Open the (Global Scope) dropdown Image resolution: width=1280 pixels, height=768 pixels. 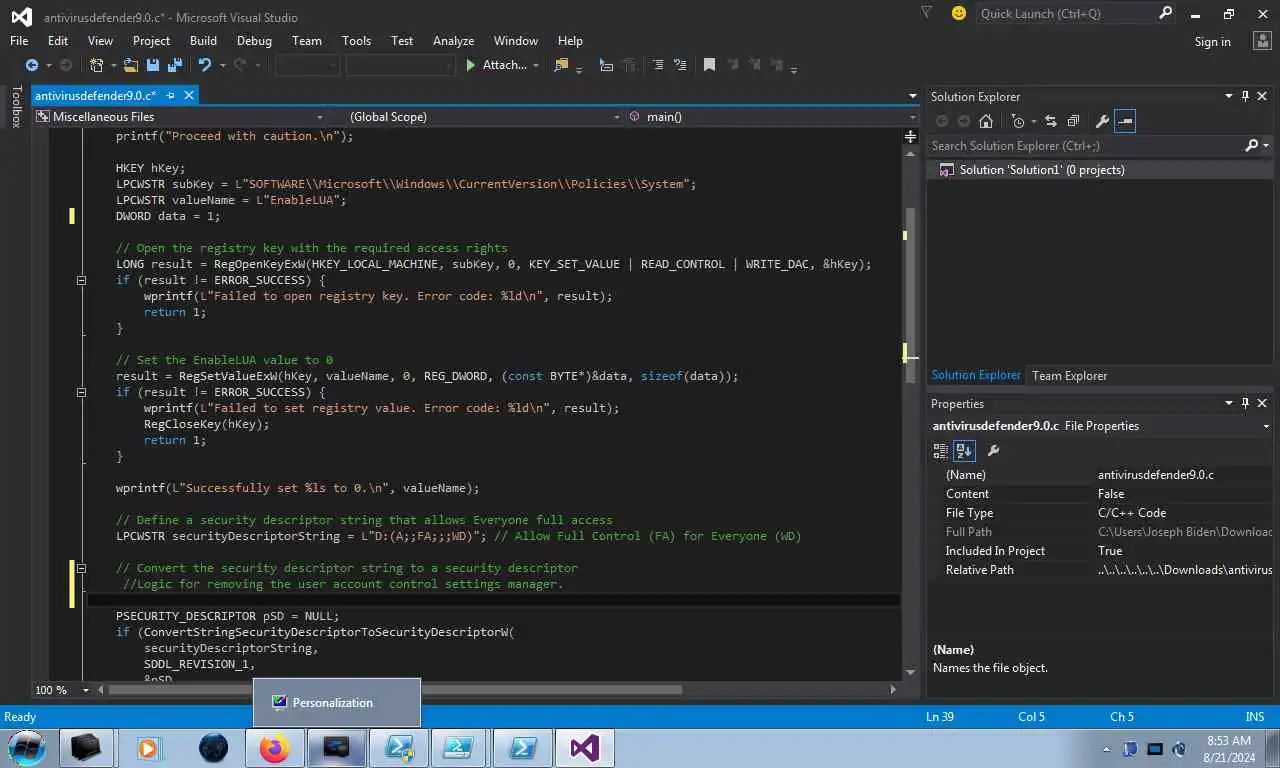coord(616,117)
